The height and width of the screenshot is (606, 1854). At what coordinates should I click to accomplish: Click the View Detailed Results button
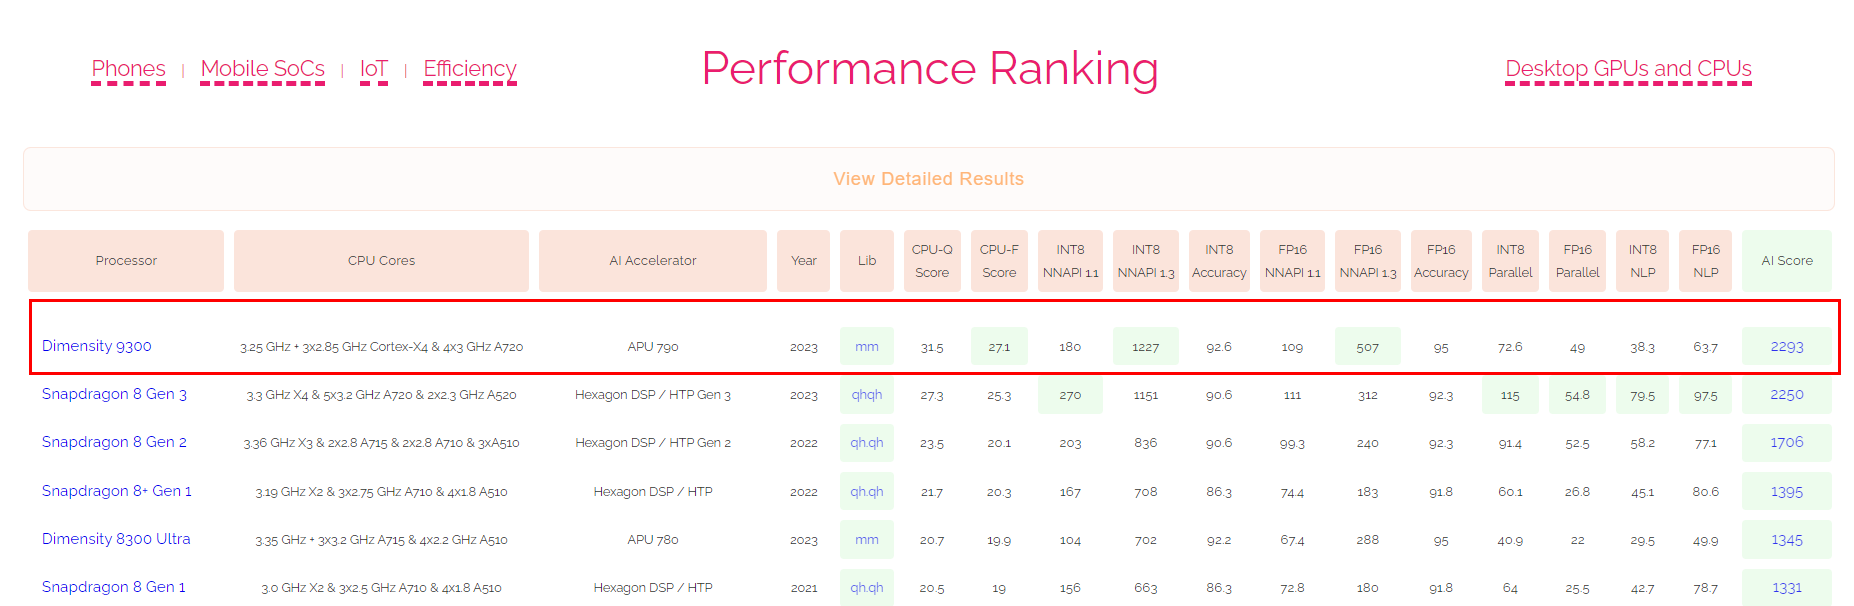[x=928, y=179]
